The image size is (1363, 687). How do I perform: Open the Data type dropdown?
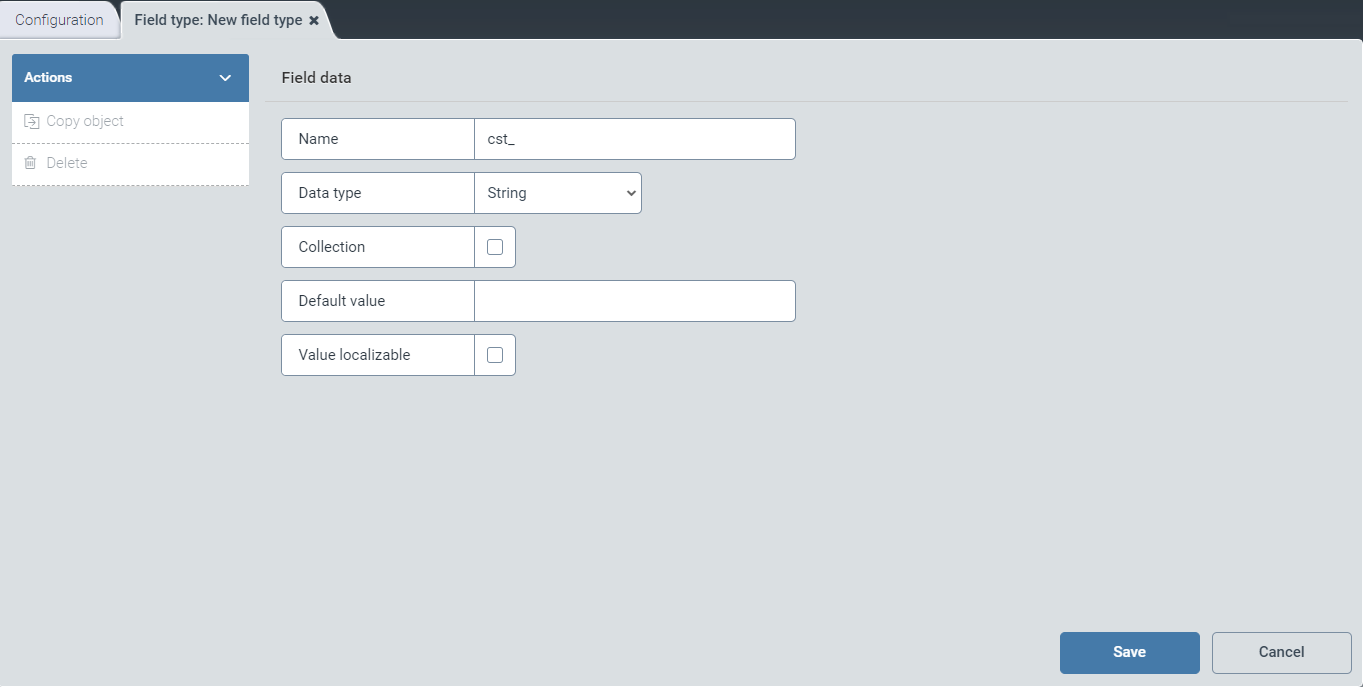point(557,193)
